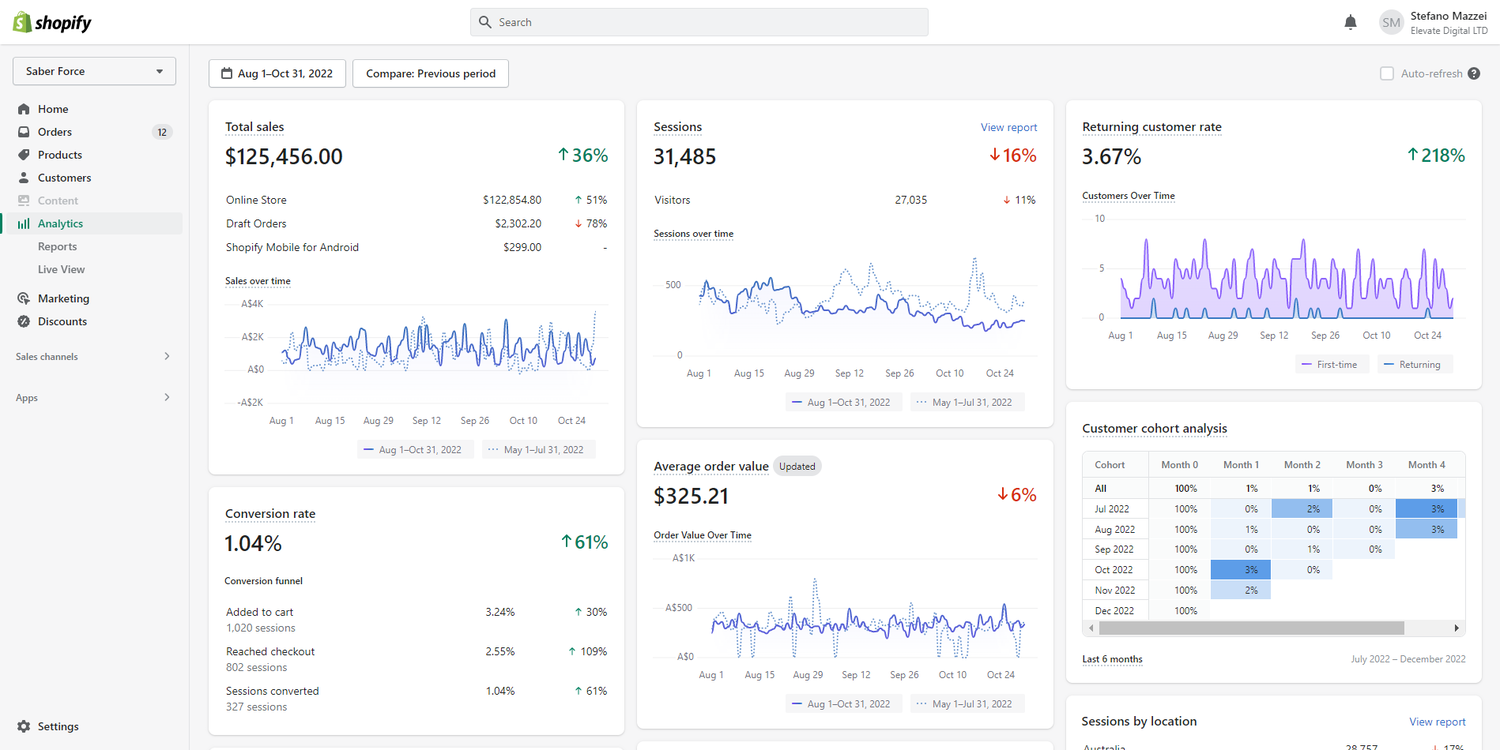
Task: Click the Customers person icon
Action: click(x=24, y=178)
